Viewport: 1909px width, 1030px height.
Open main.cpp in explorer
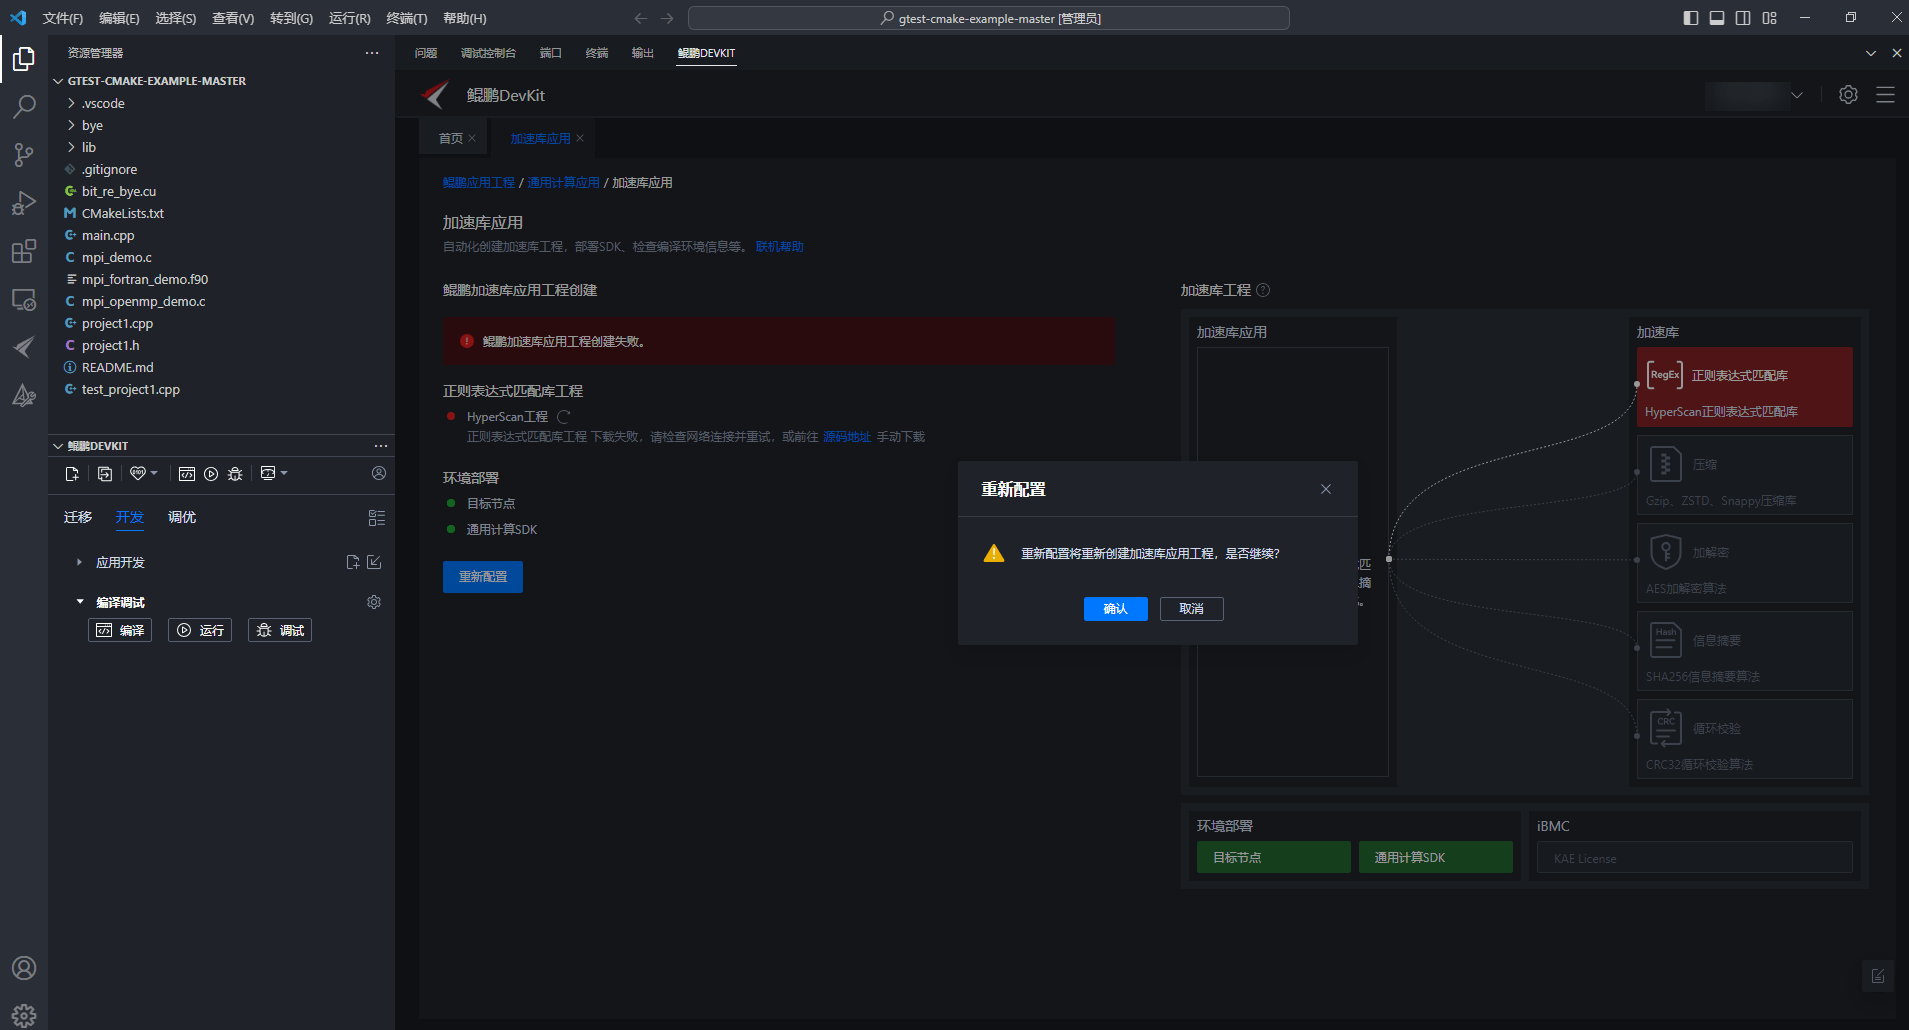108,236
